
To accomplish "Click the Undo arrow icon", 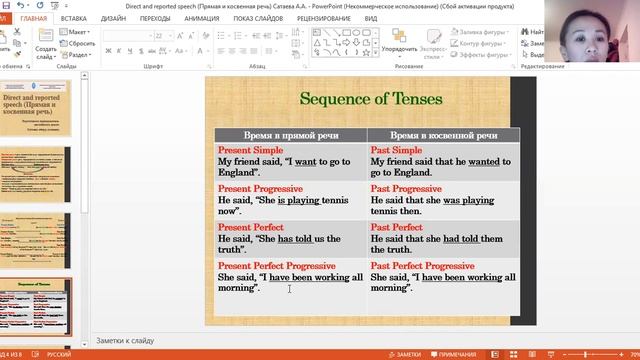I will coord(20,5).
